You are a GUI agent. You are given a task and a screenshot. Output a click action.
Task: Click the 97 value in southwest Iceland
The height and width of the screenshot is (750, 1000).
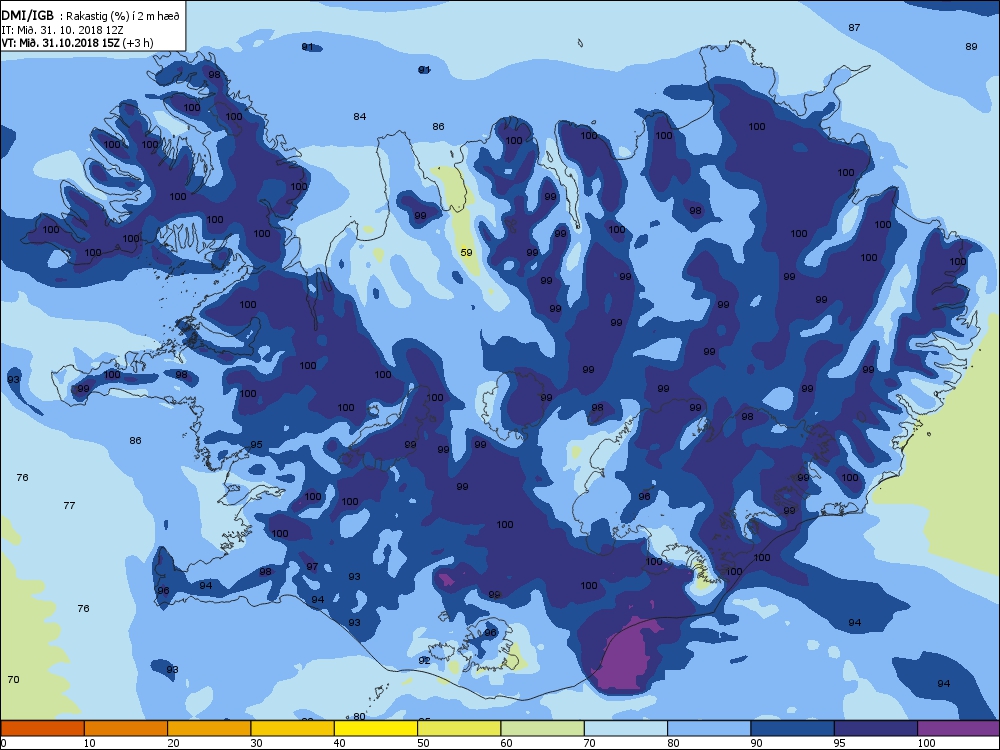click(x=312, y=566)
